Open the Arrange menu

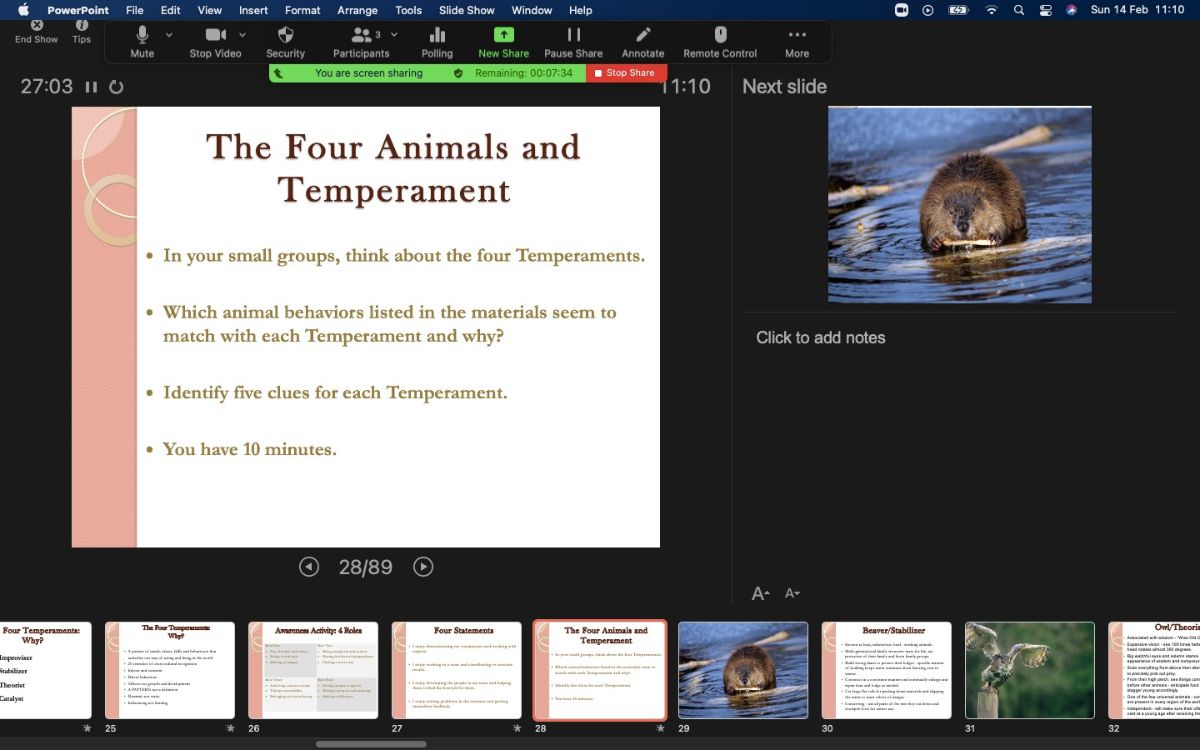pyautogui.click(x=357, y=10)
